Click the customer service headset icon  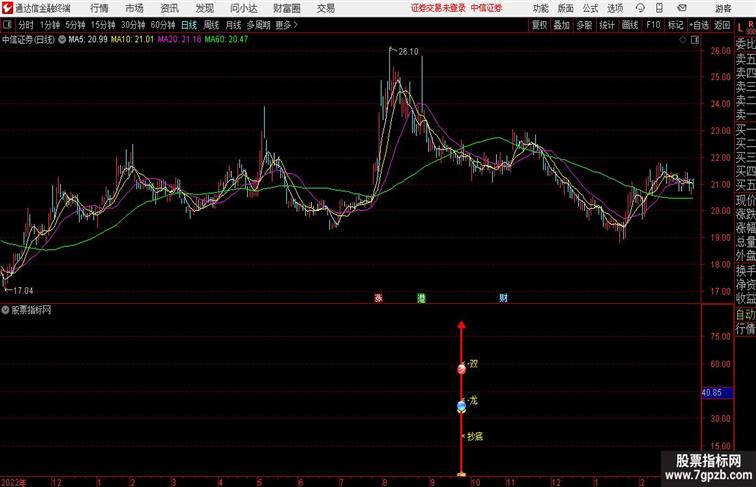[640, 8]
